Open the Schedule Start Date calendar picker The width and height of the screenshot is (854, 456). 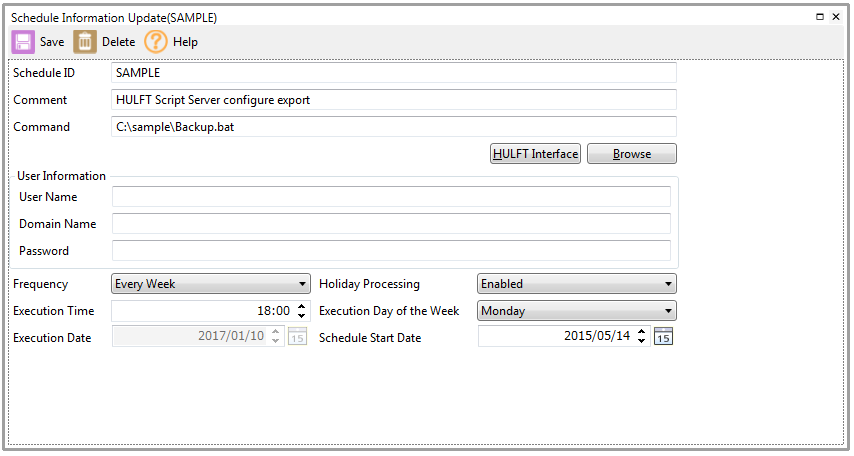664,337
